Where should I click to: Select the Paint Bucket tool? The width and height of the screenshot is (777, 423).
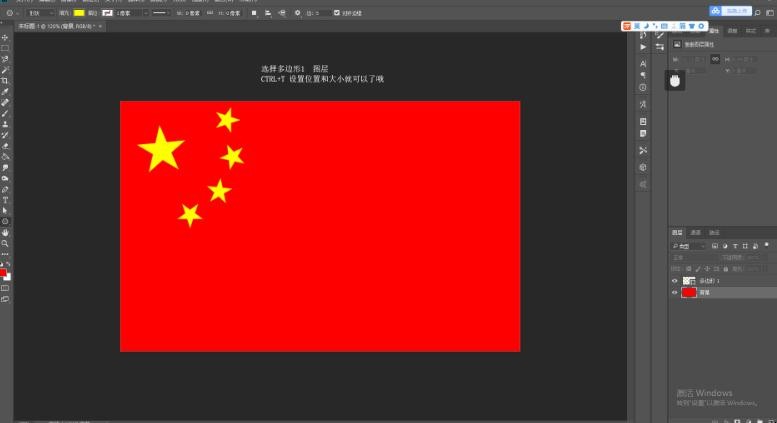tap(5, 157)
